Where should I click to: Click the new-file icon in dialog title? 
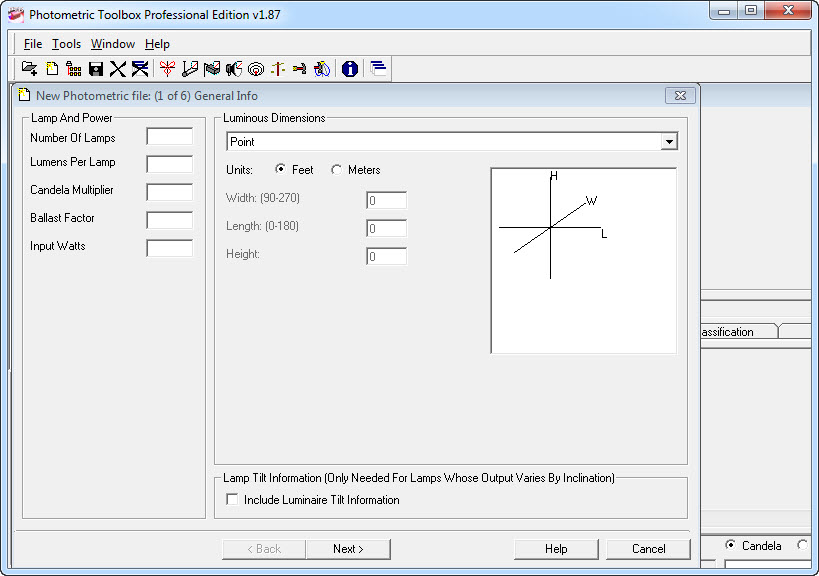click(x=24, y=95)
